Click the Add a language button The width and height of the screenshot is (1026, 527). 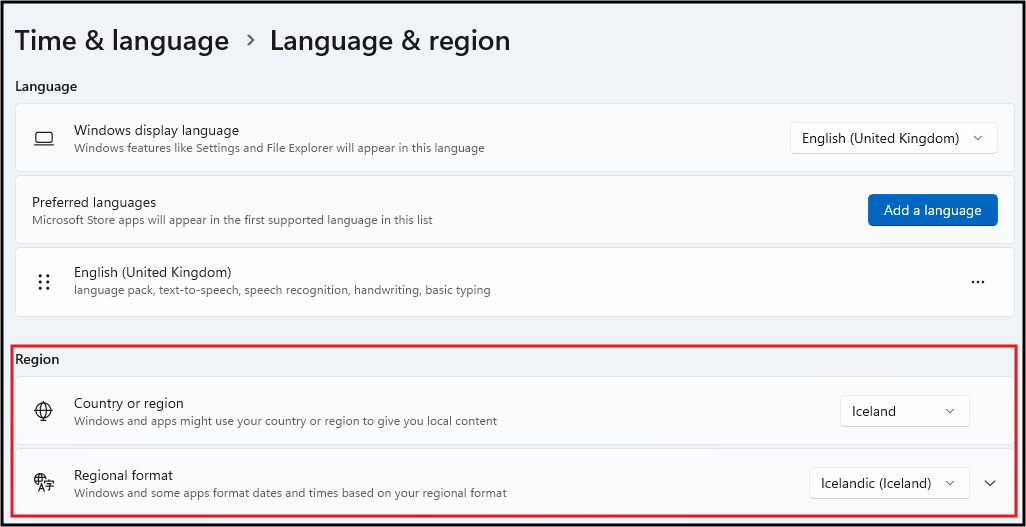point(932,210)
